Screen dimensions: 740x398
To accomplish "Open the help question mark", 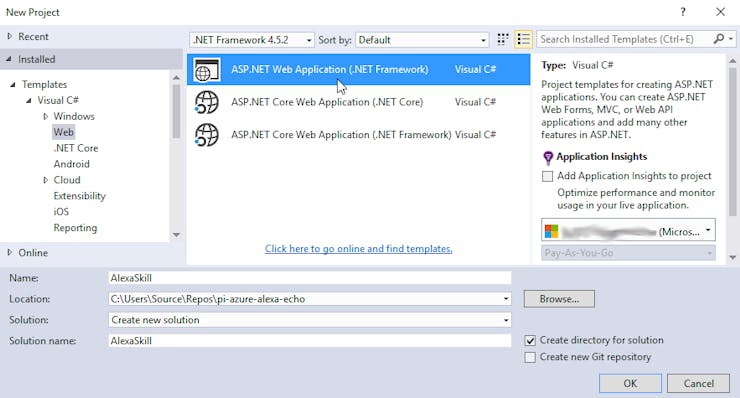I will coord(683,12).
